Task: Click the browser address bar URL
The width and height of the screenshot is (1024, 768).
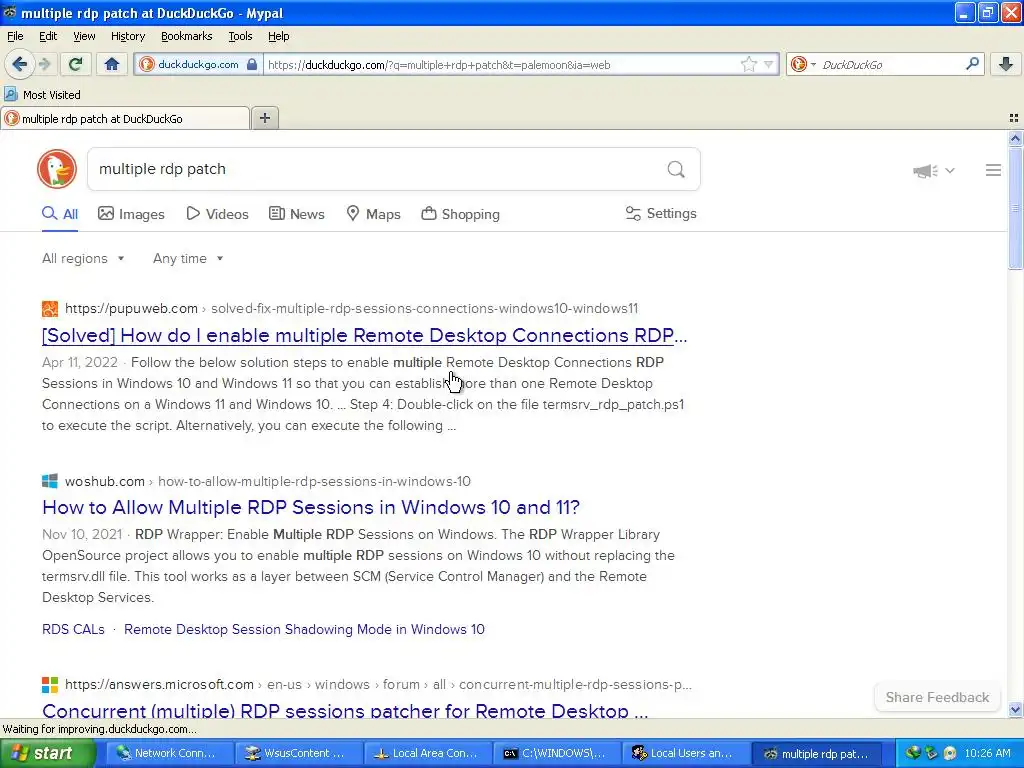Action: (x=502, y=65)
